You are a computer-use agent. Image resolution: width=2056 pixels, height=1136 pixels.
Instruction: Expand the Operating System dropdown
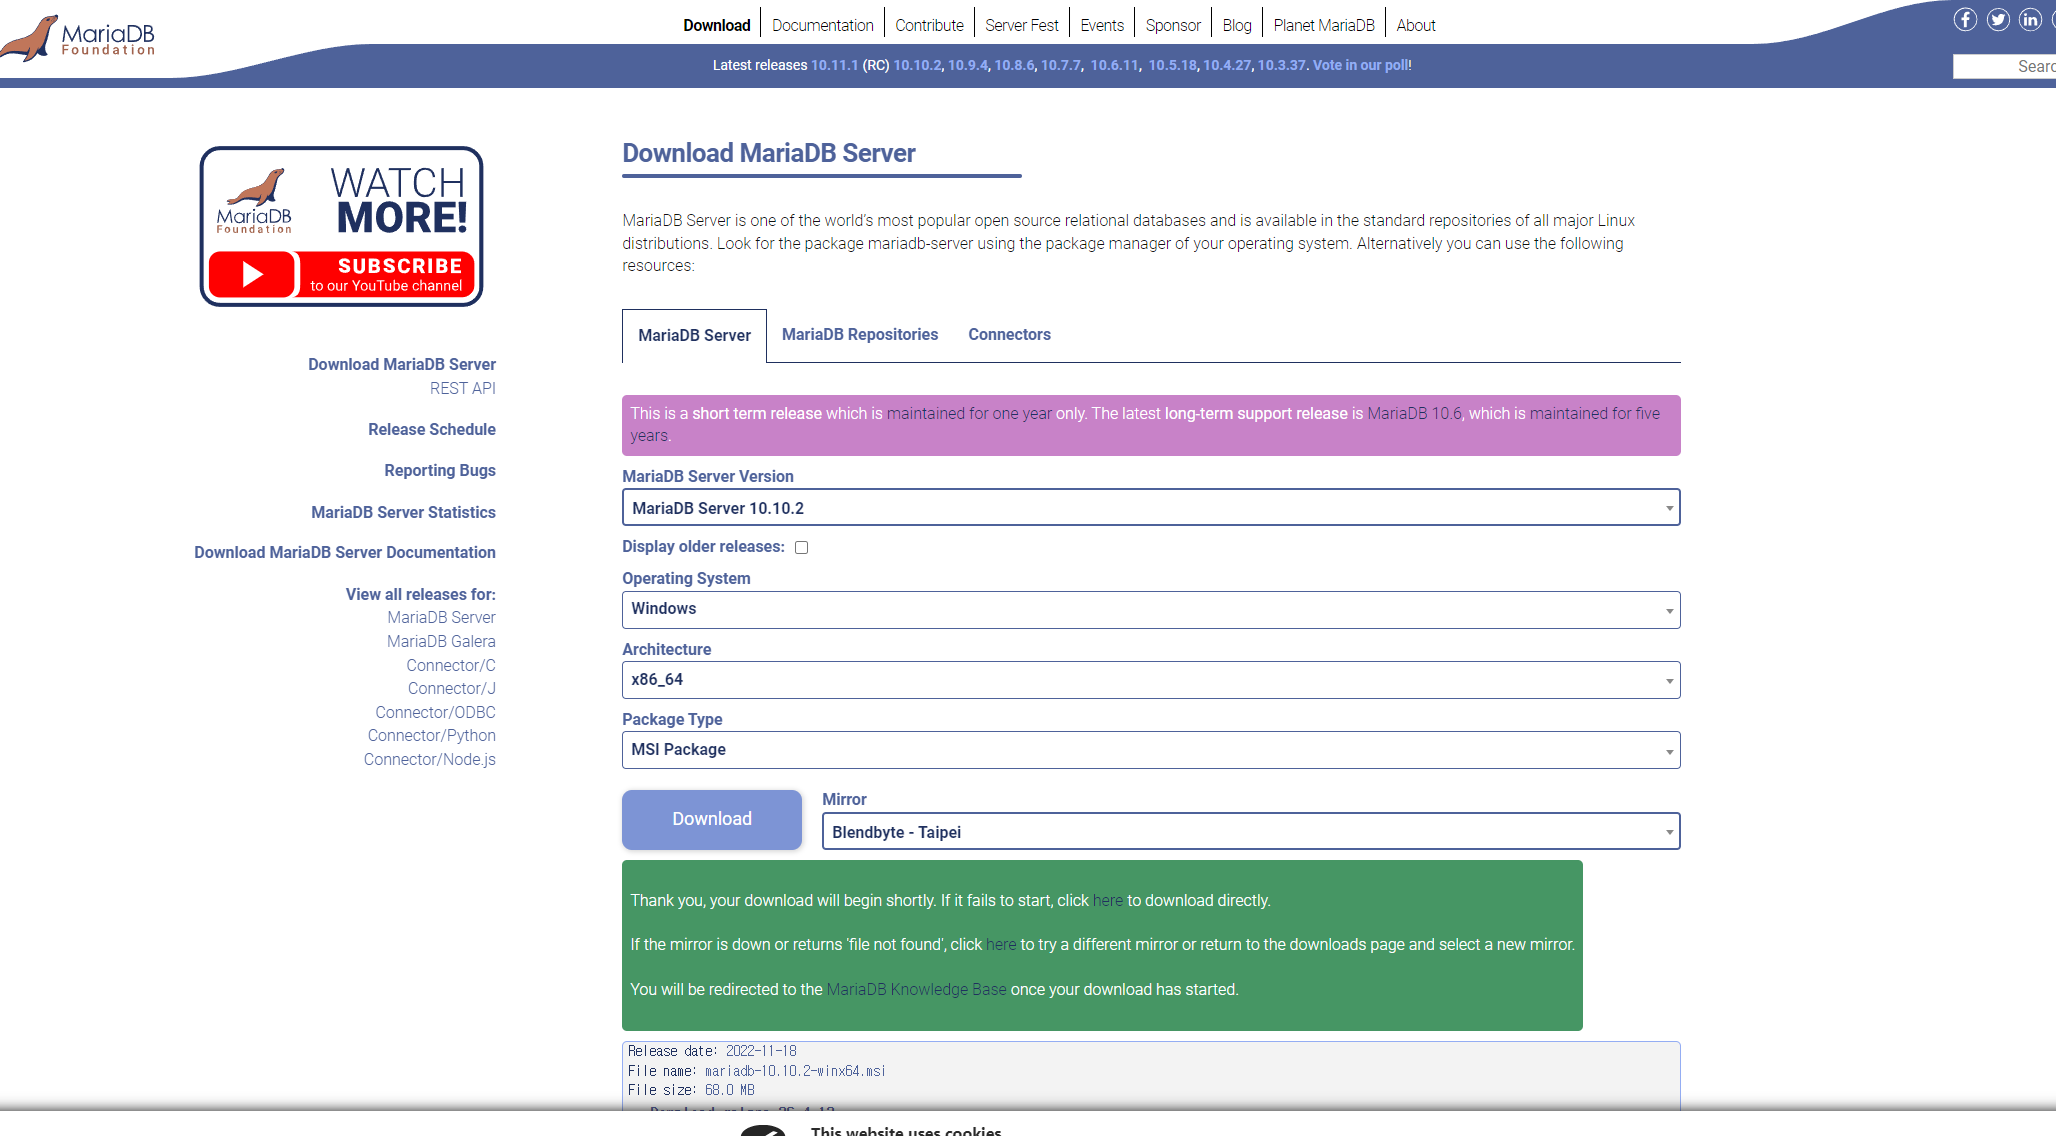(x=1150, y=610)
